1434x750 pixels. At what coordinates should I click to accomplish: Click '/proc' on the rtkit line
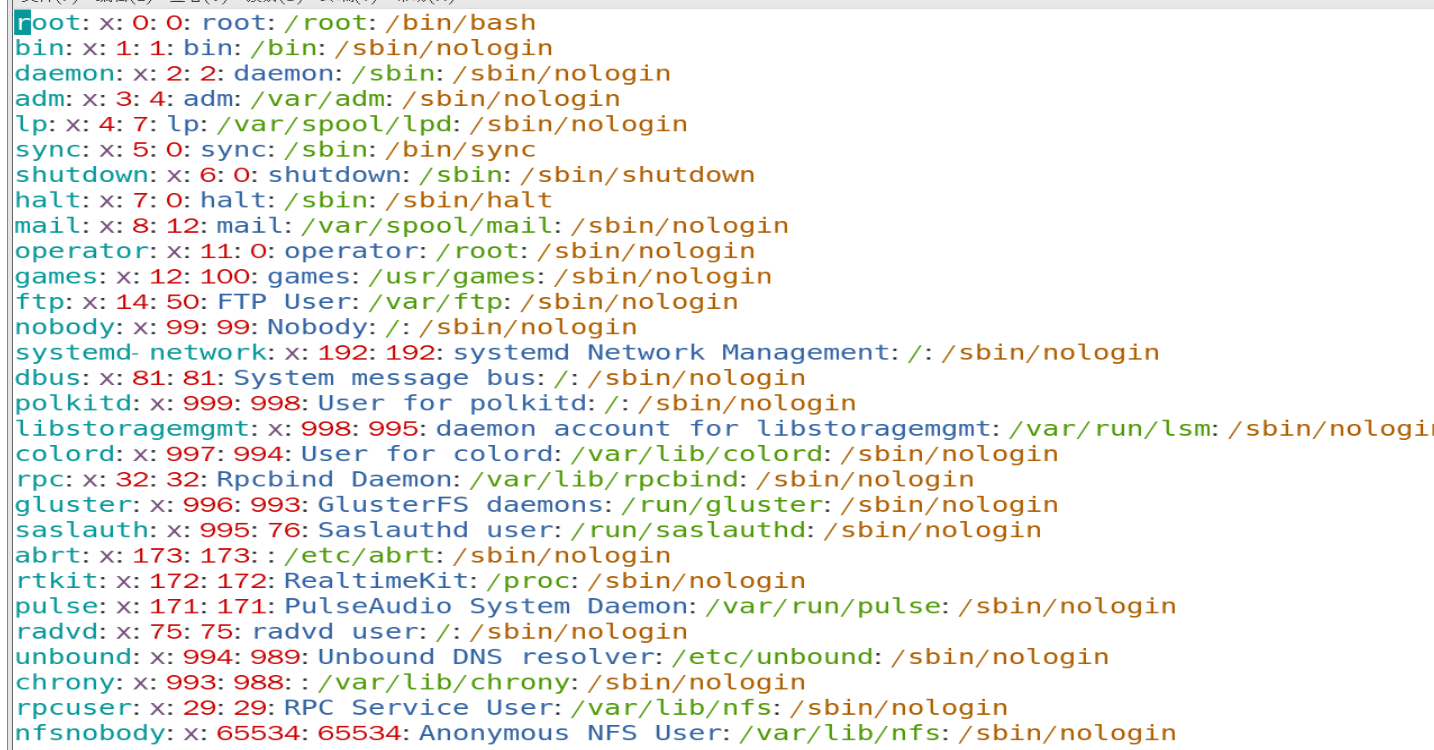click(527, 581)
